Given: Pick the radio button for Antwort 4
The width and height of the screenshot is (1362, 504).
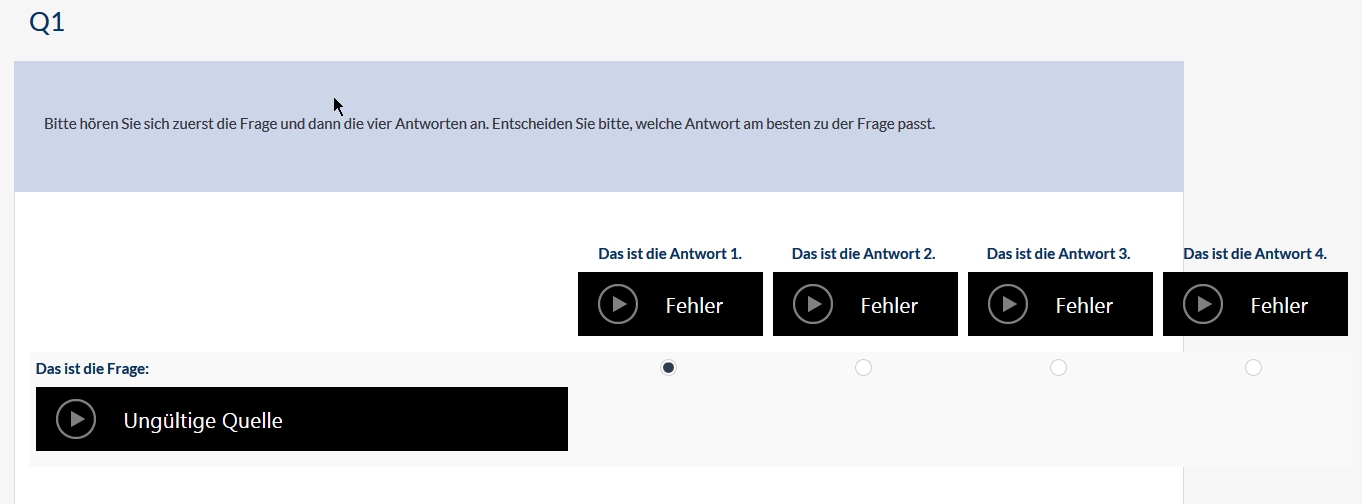Looking at the screenshot, I should pos(1254,368).
